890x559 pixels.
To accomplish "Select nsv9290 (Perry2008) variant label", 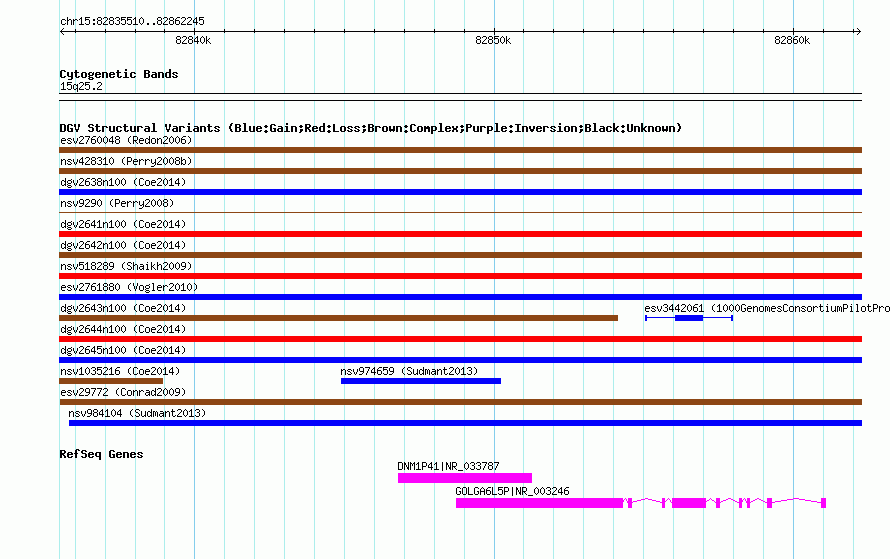I will 117,203.
